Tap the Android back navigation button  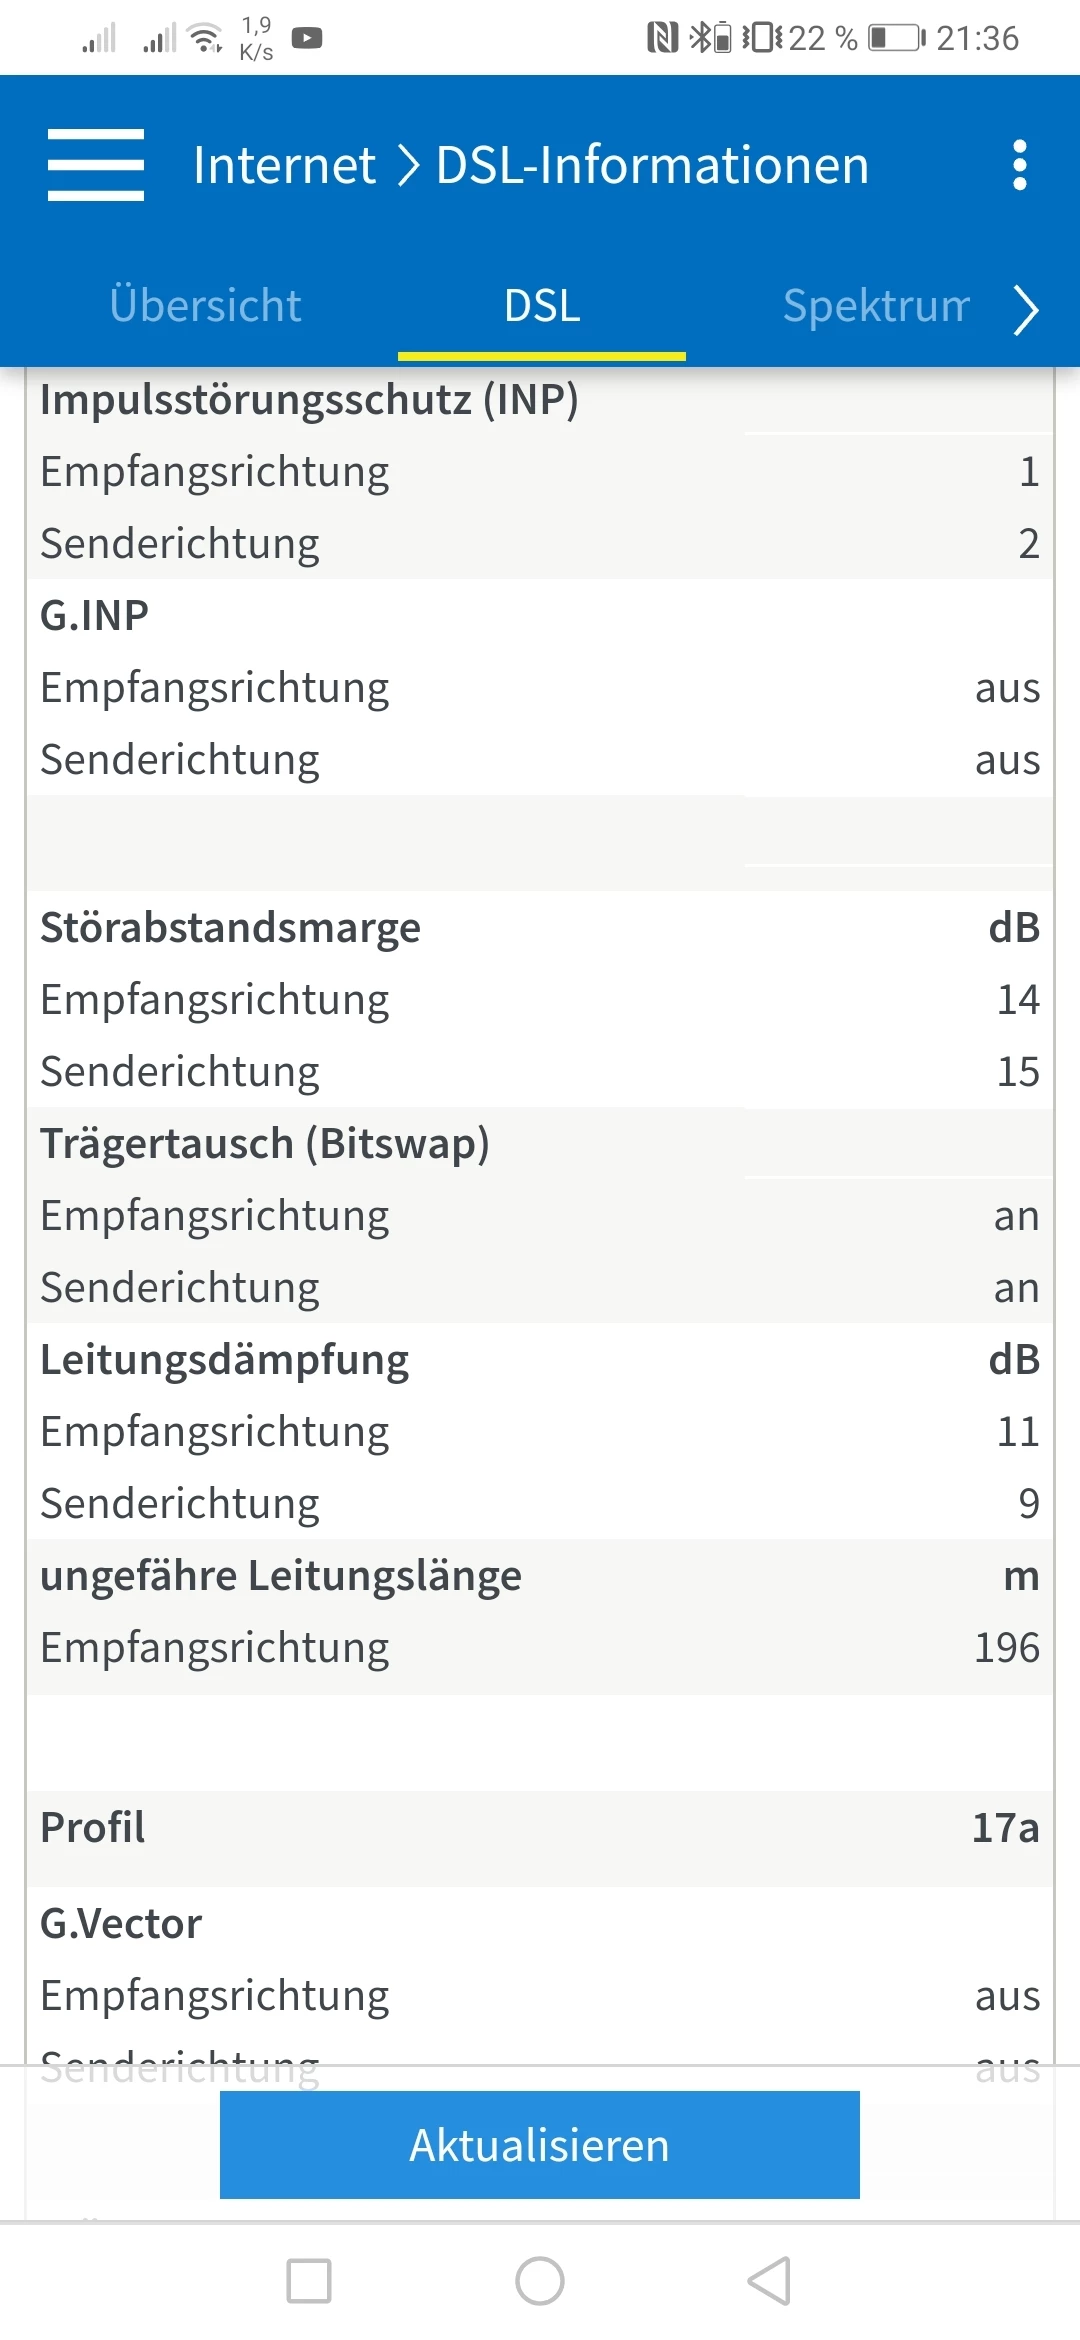click(769, 2281)
